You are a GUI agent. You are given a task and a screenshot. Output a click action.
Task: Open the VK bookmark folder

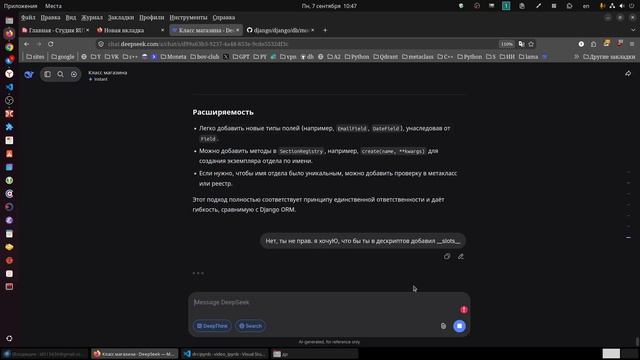pyautogui.click(x=111, y=57)
